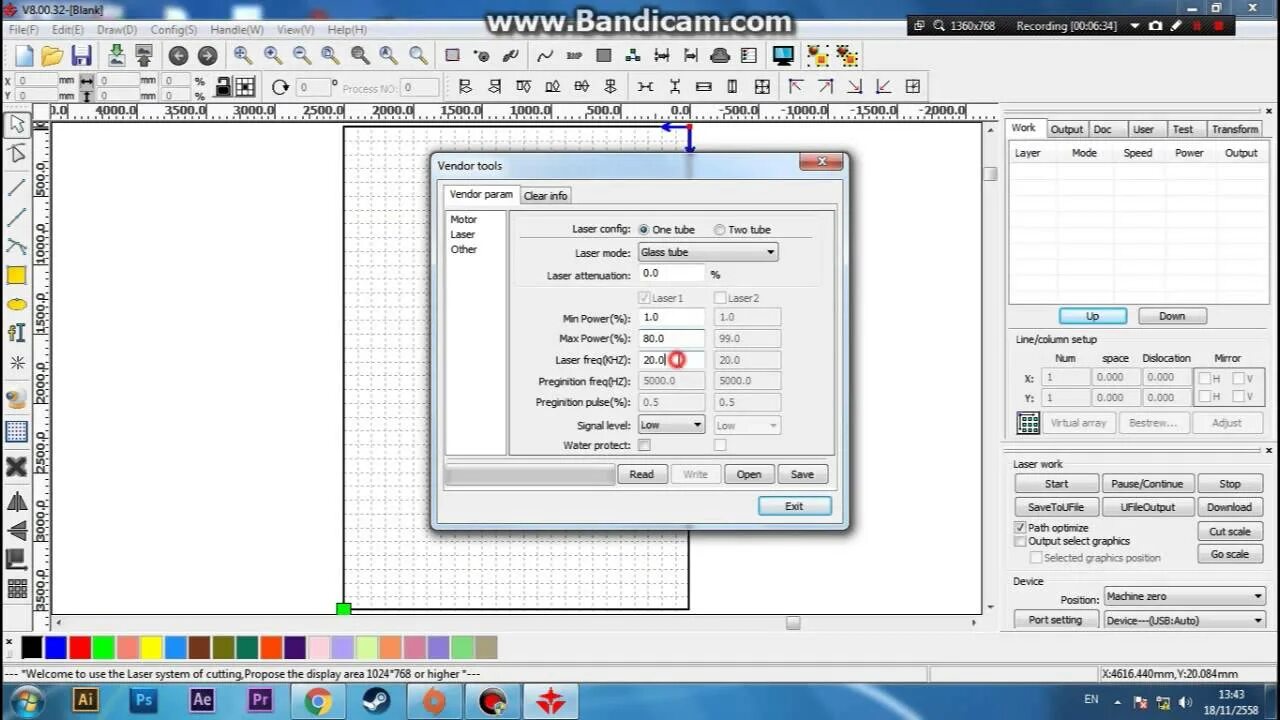Activate the Text tool in left toolbar
The image size is (1280, 720).
[x=15, y=333]
